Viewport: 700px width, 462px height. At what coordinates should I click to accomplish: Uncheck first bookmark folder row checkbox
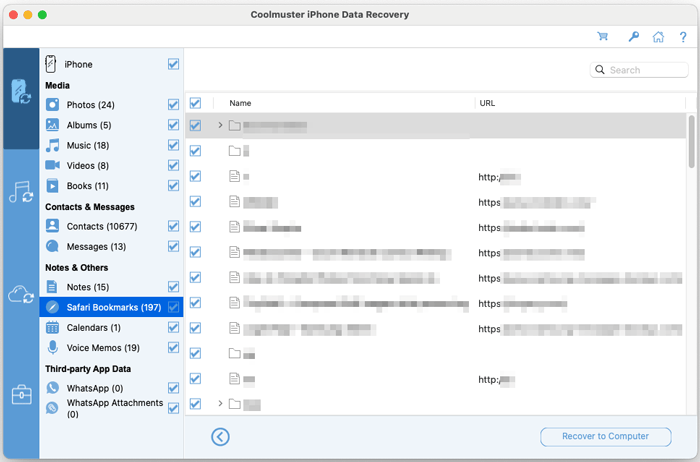(x=195, y=125)
